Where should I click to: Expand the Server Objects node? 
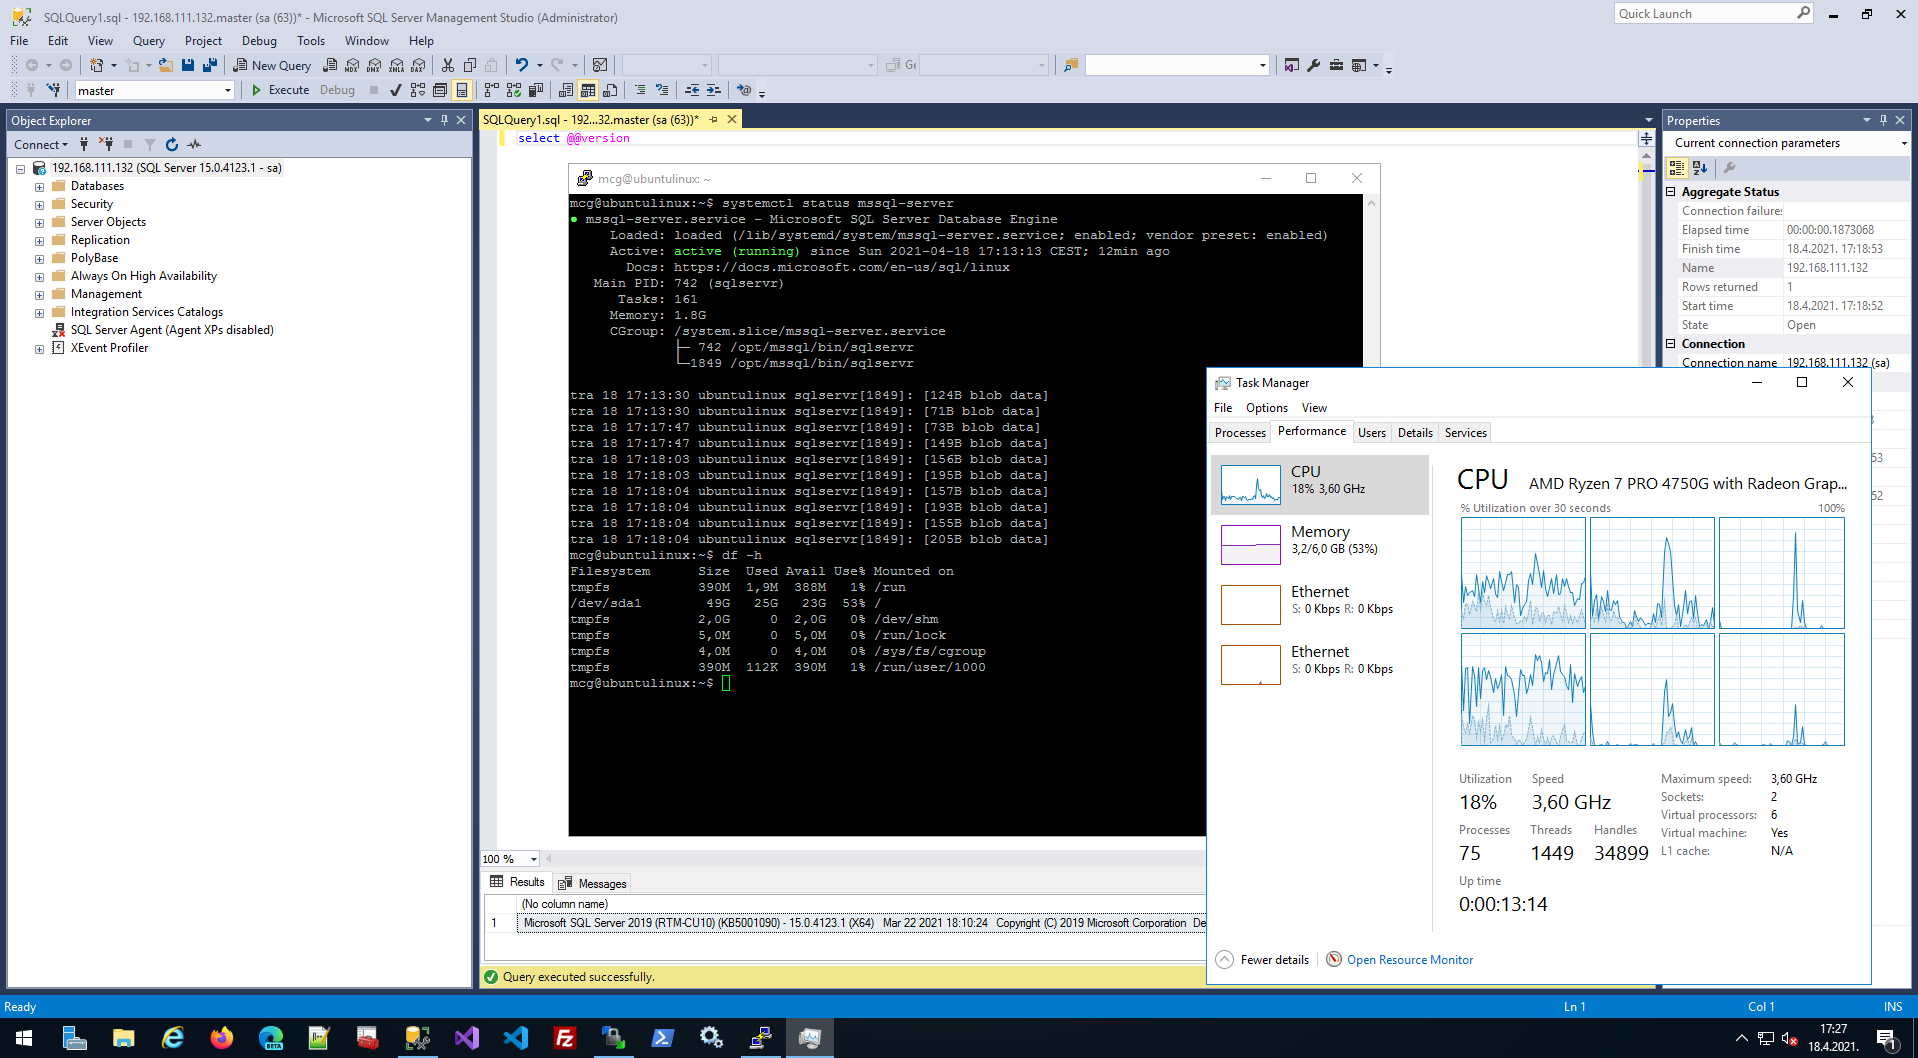pos(39,223)
